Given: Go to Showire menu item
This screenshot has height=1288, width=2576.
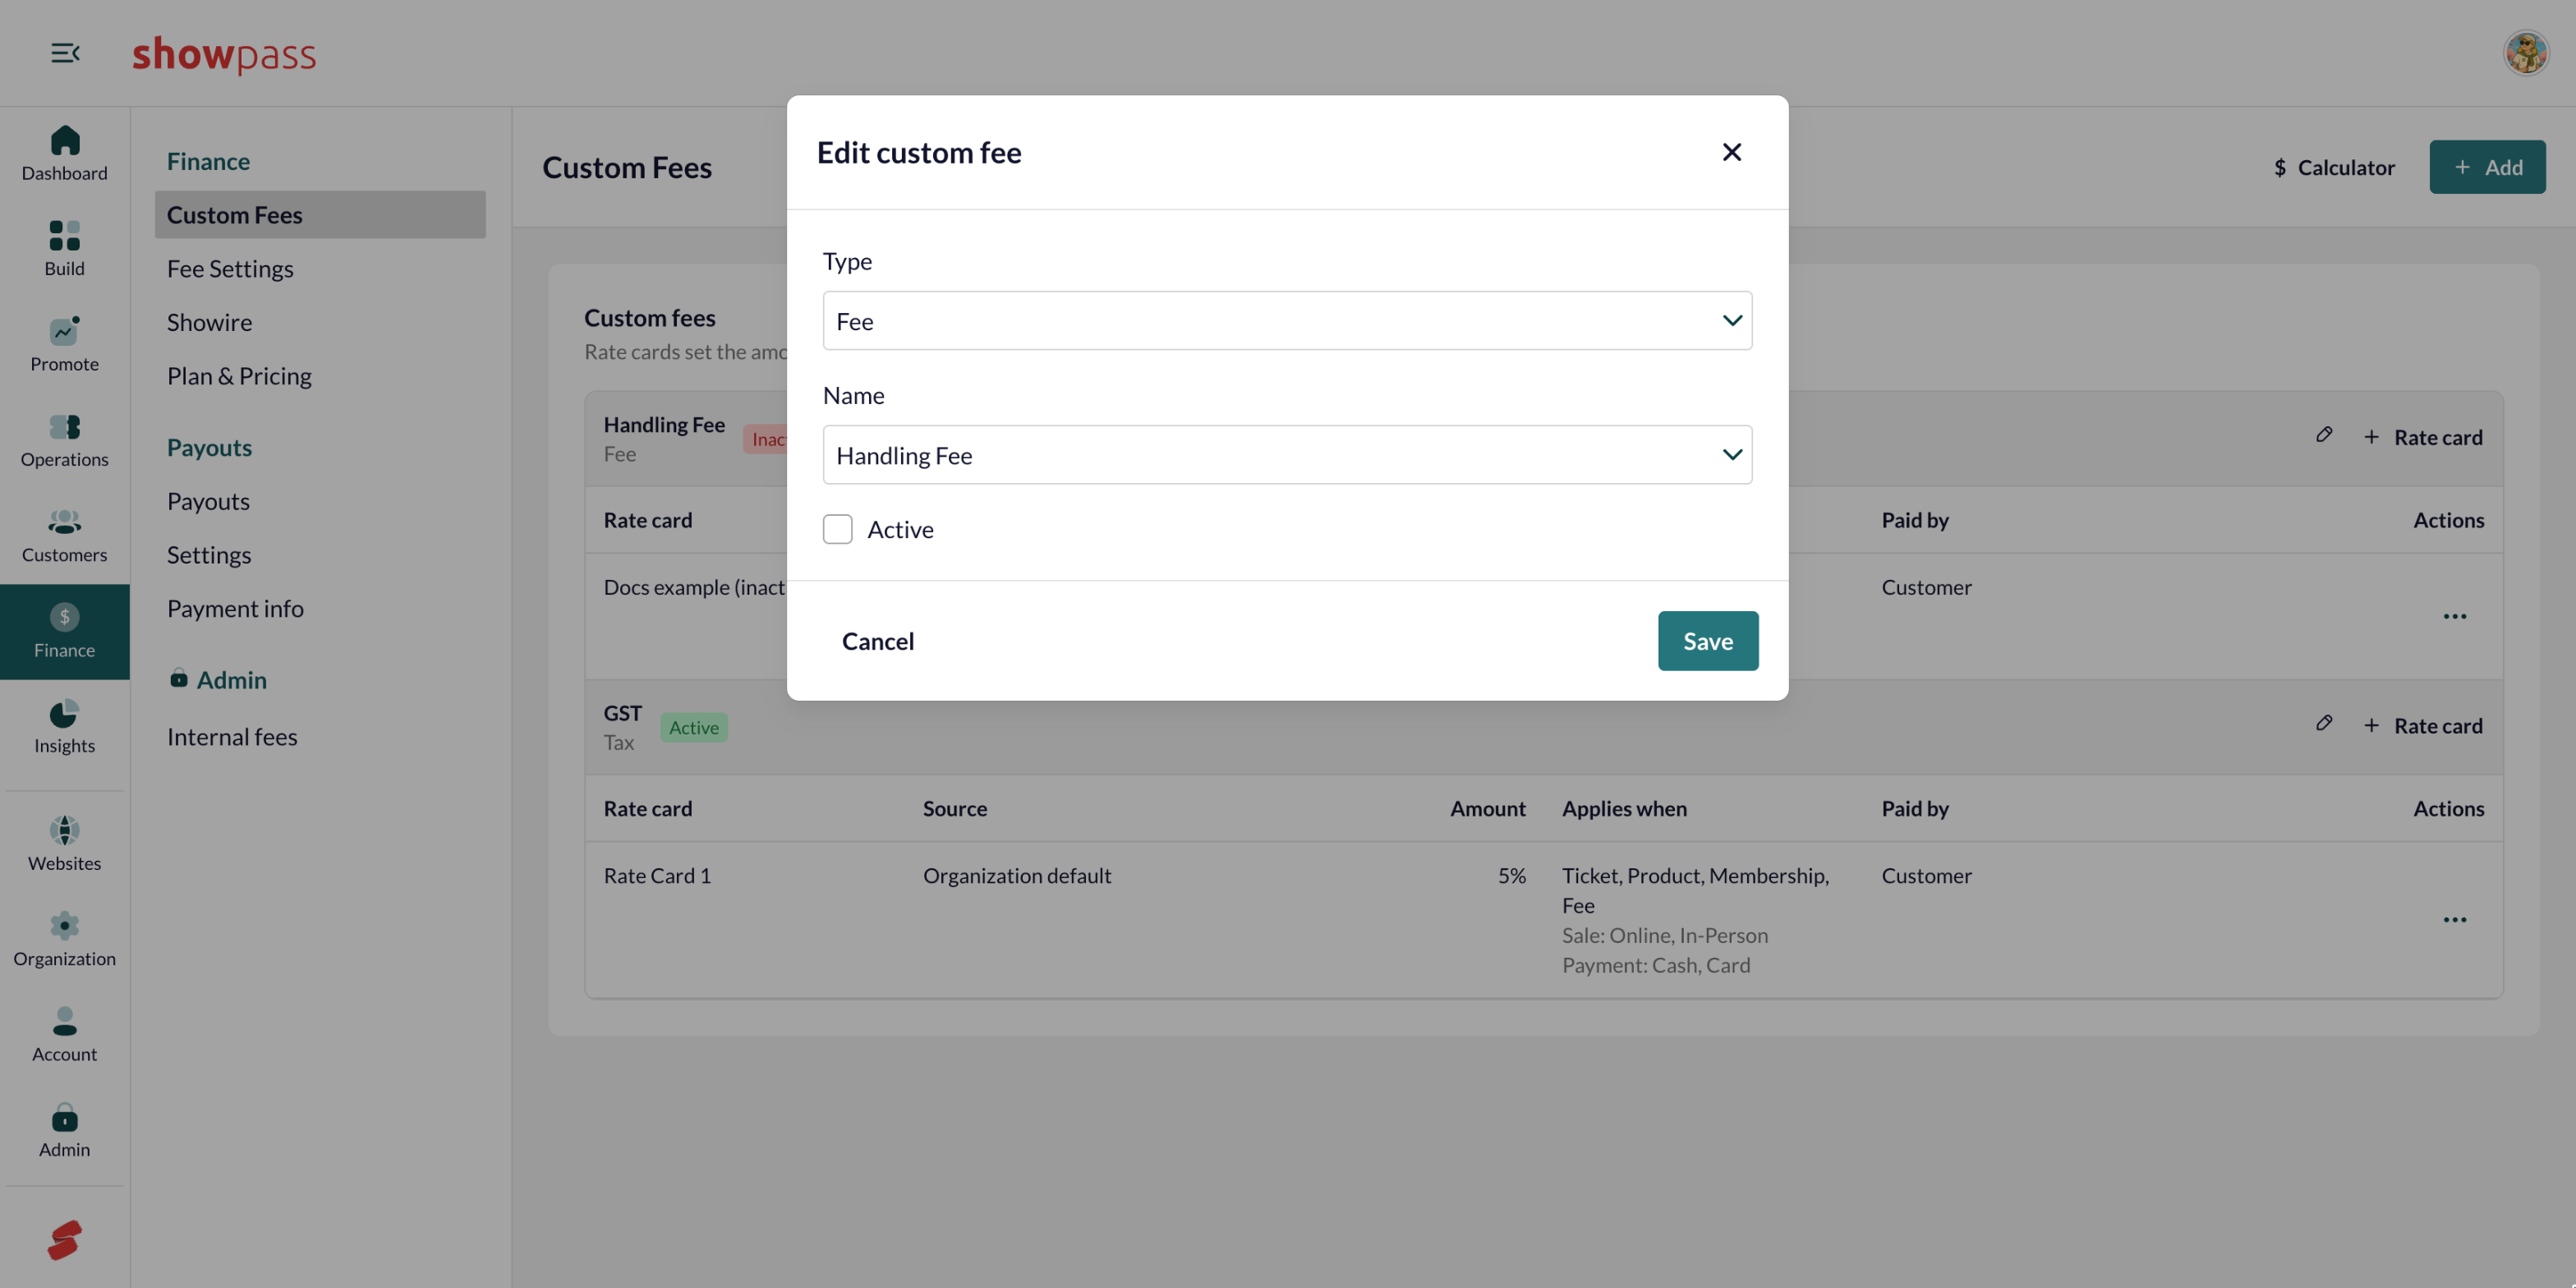Looking at the screenshot, I should 209,322.
